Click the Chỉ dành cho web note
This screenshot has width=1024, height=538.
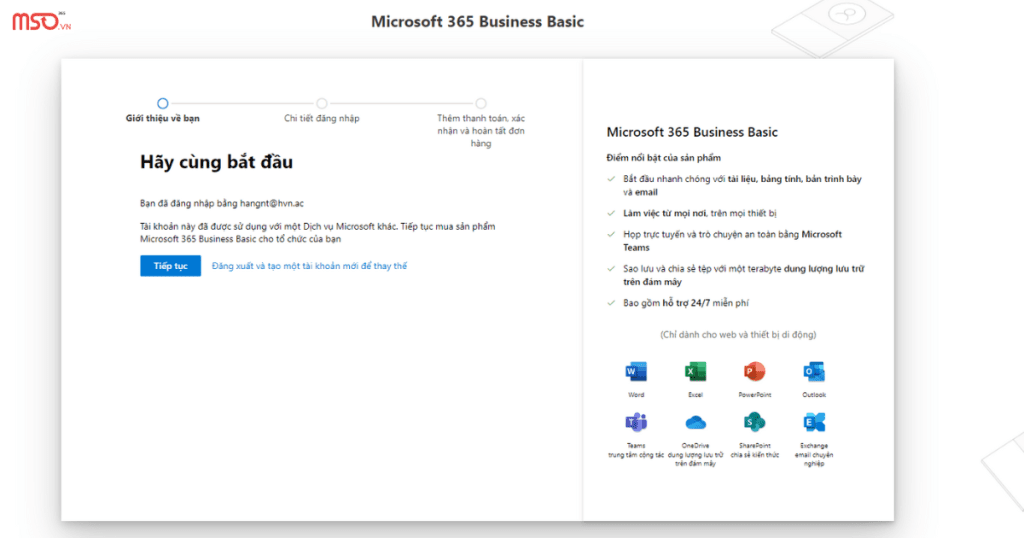coord(738,334)
